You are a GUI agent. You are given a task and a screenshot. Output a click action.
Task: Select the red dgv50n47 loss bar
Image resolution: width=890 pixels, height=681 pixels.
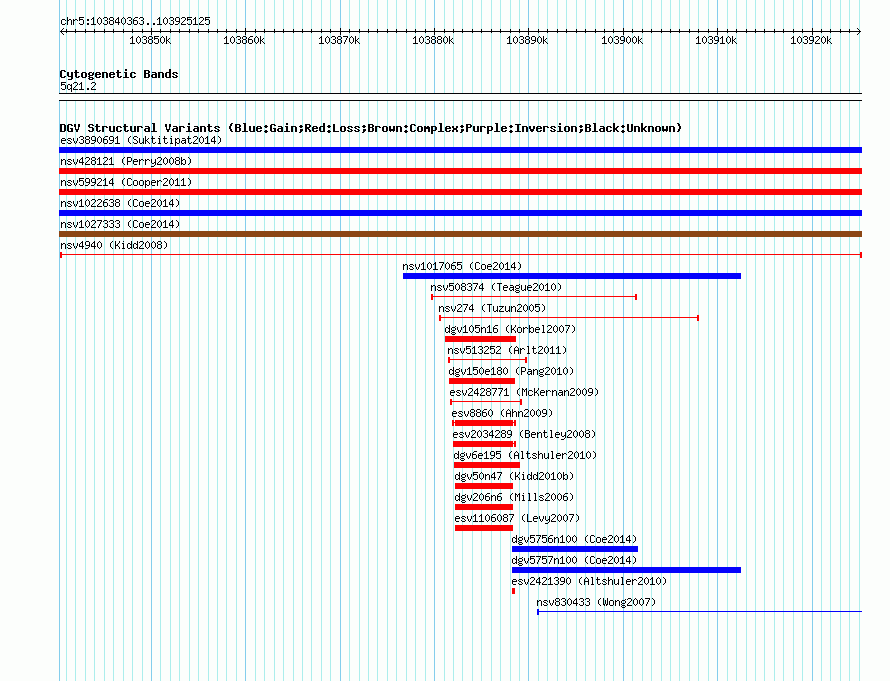pyautogui.click(x=484, y=486)
